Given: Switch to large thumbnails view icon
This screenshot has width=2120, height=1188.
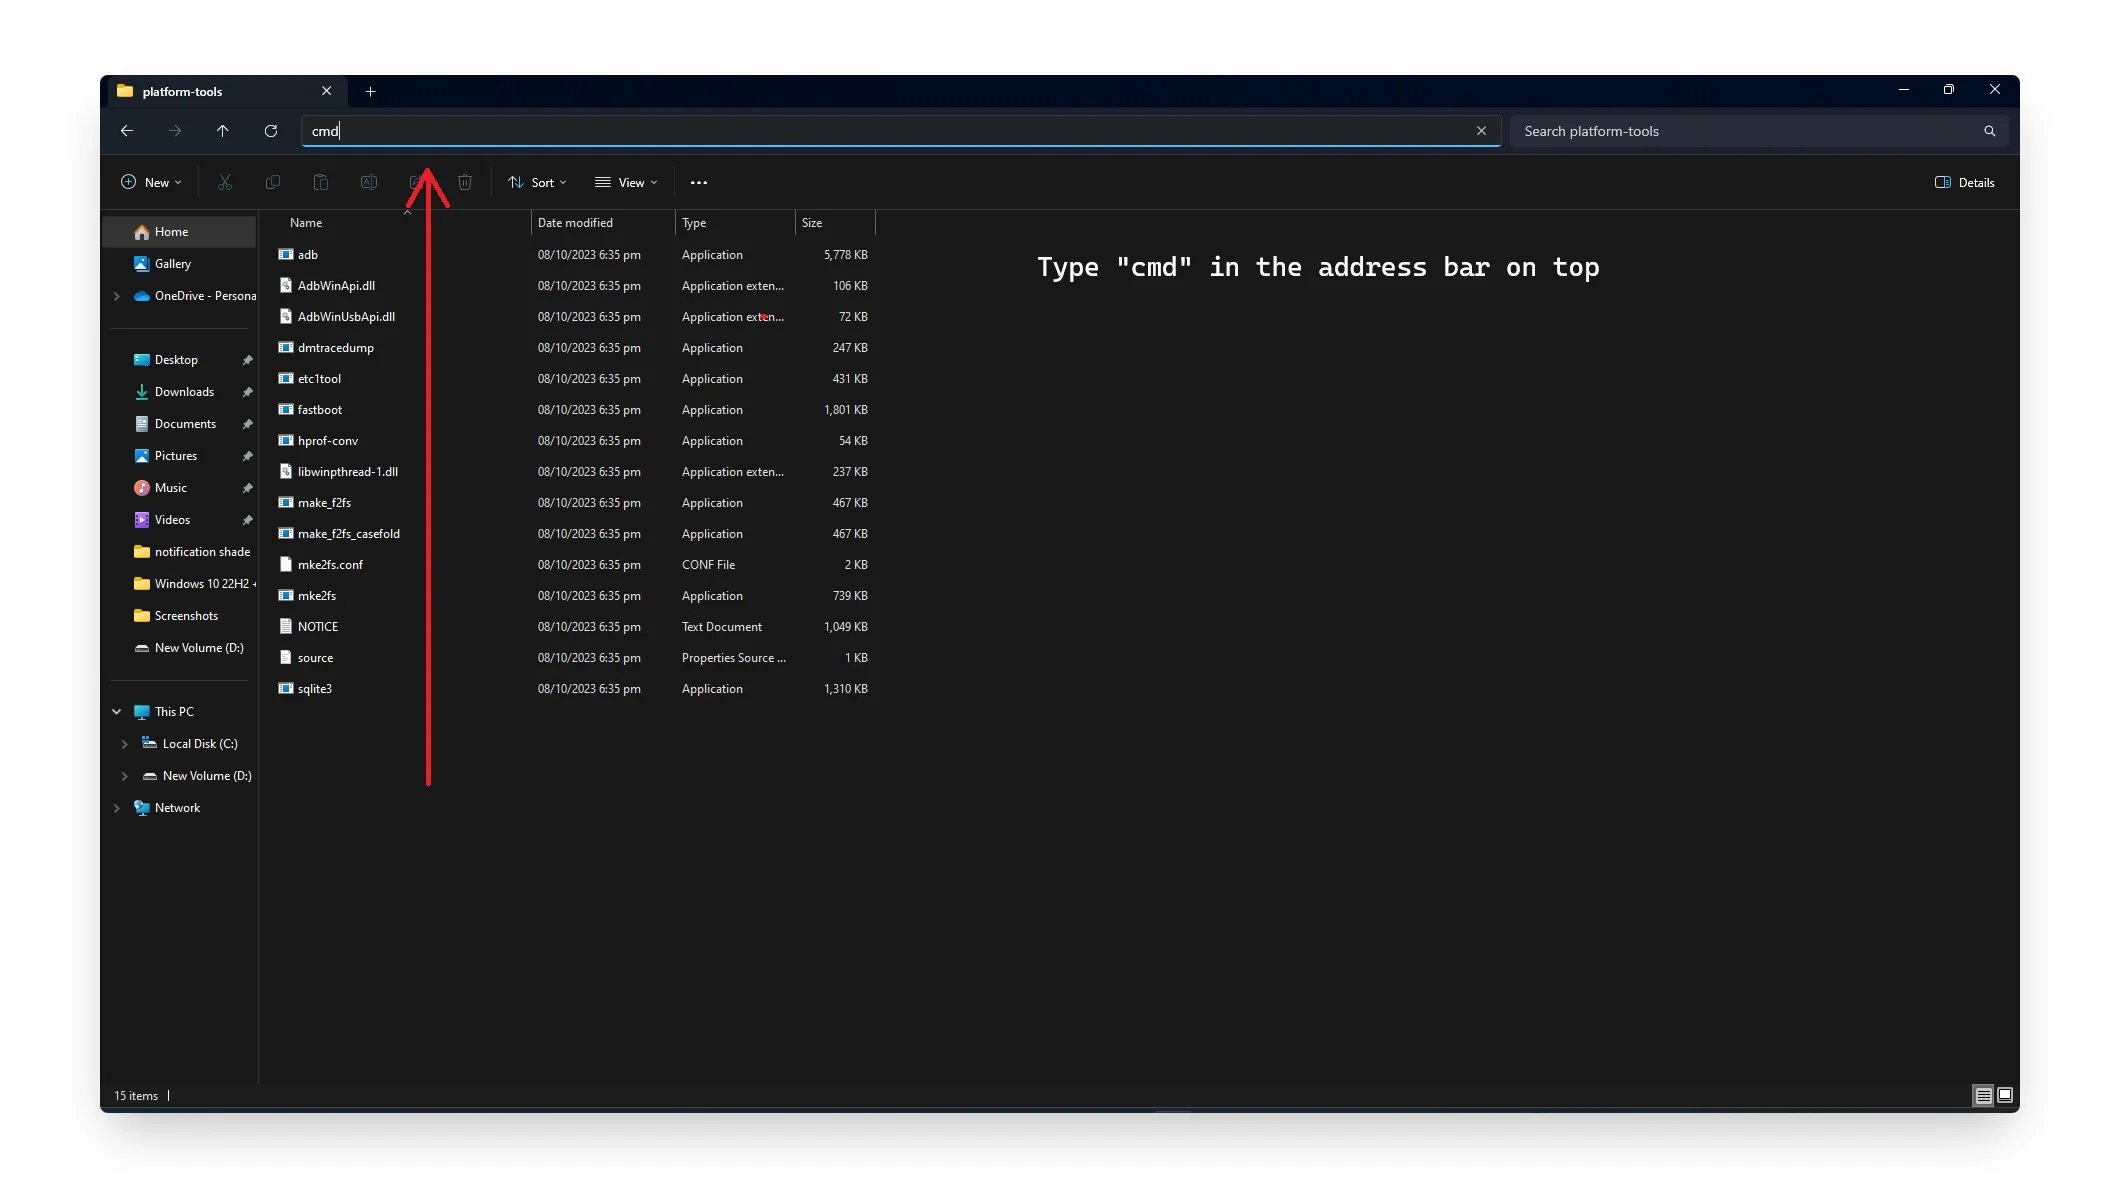Looking at the screenshot, I should pos(2005,1095).
